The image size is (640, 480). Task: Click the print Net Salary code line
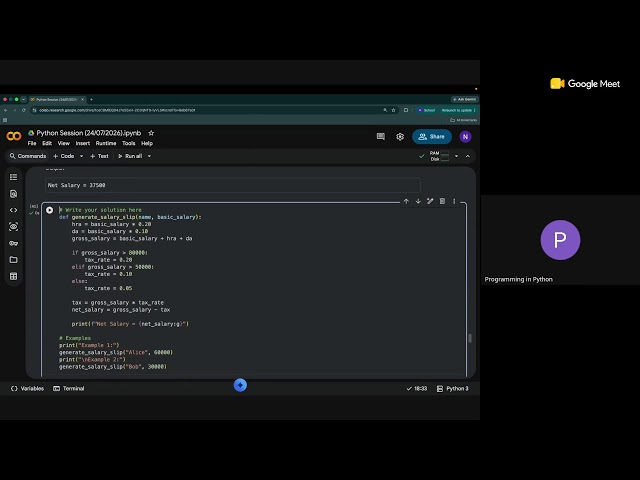[x=130, y=324]
